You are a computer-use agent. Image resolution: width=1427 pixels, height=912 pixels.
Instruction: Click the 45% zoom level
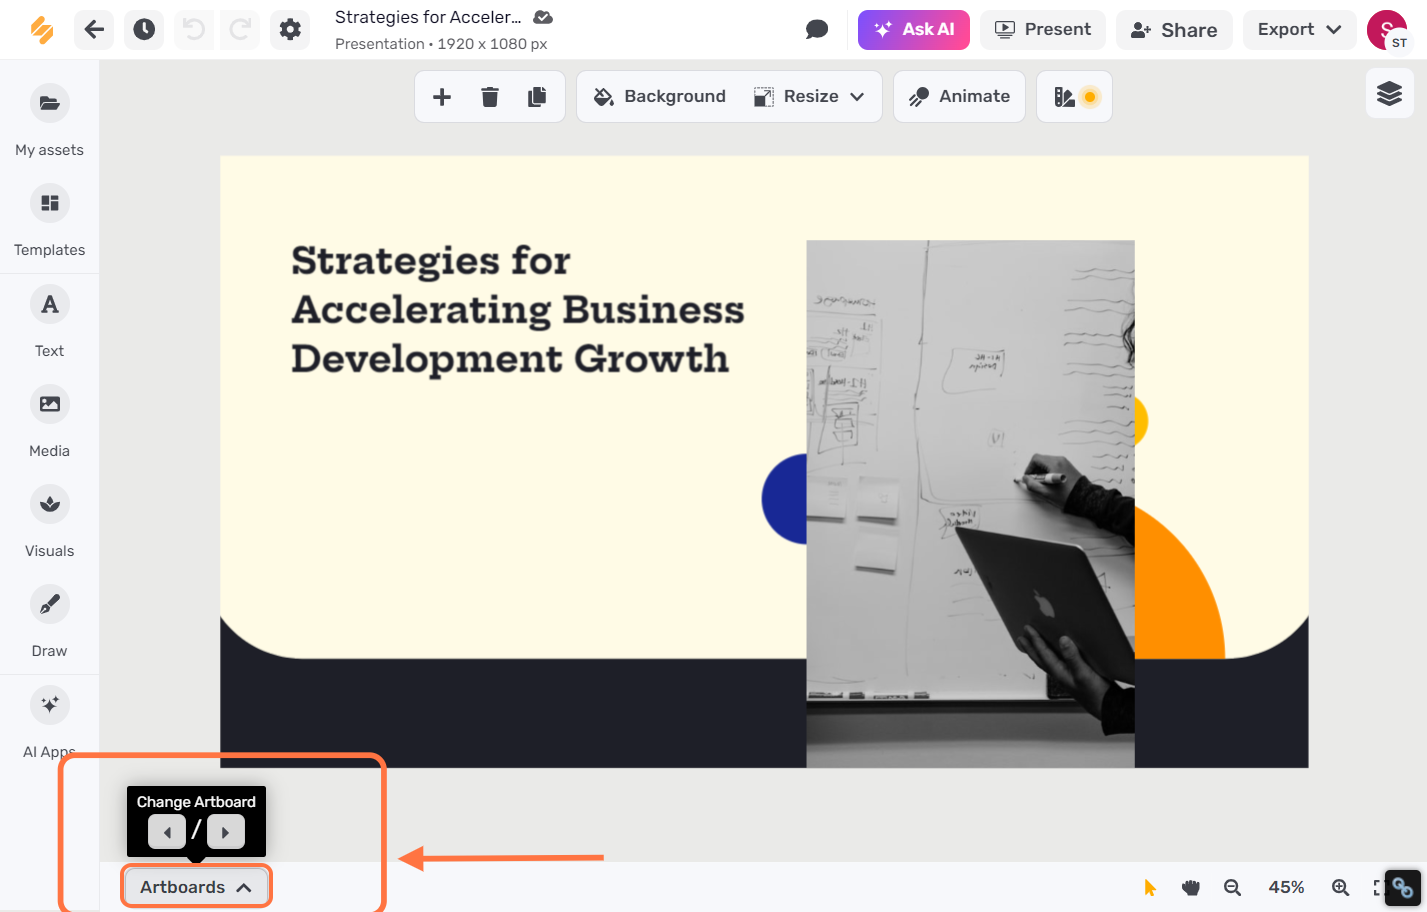coord(1286,887)
